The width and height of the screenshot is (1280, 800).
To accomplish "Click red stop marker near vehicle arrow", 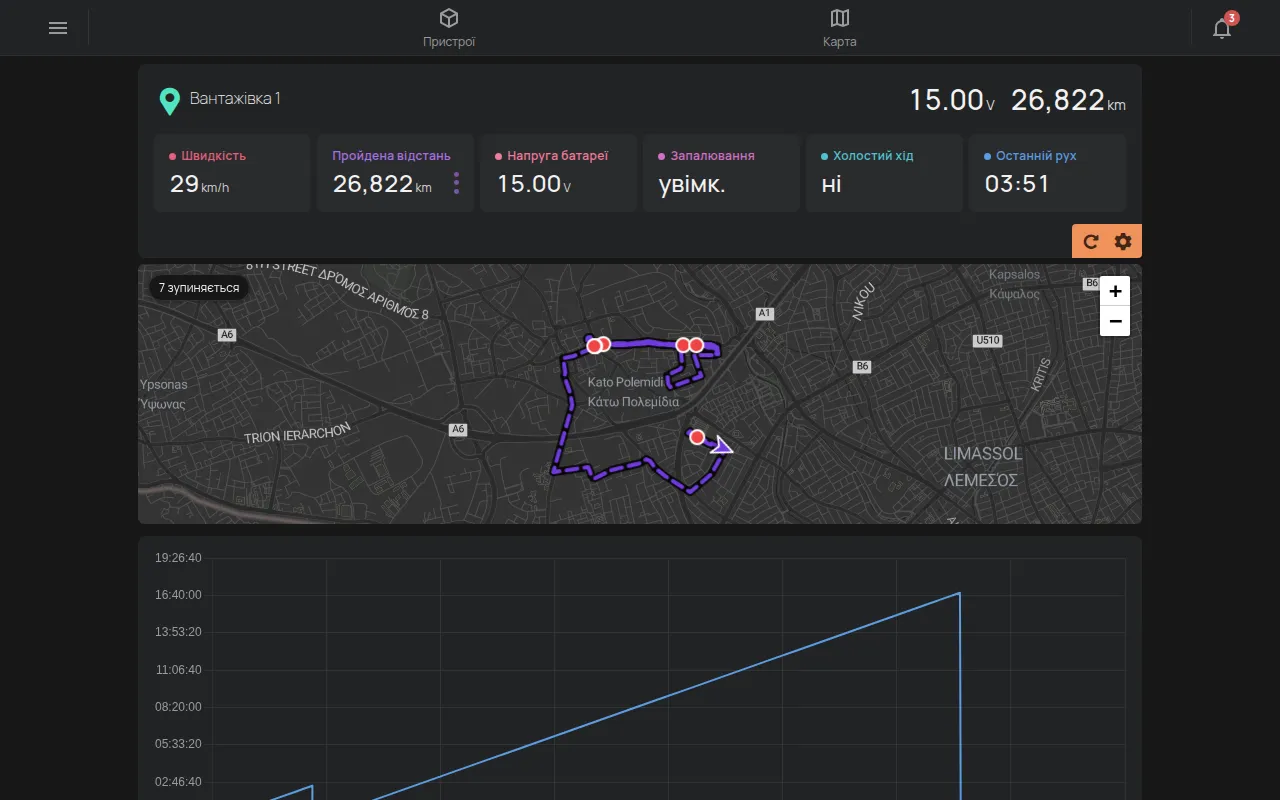I will [x=697, y=437].
